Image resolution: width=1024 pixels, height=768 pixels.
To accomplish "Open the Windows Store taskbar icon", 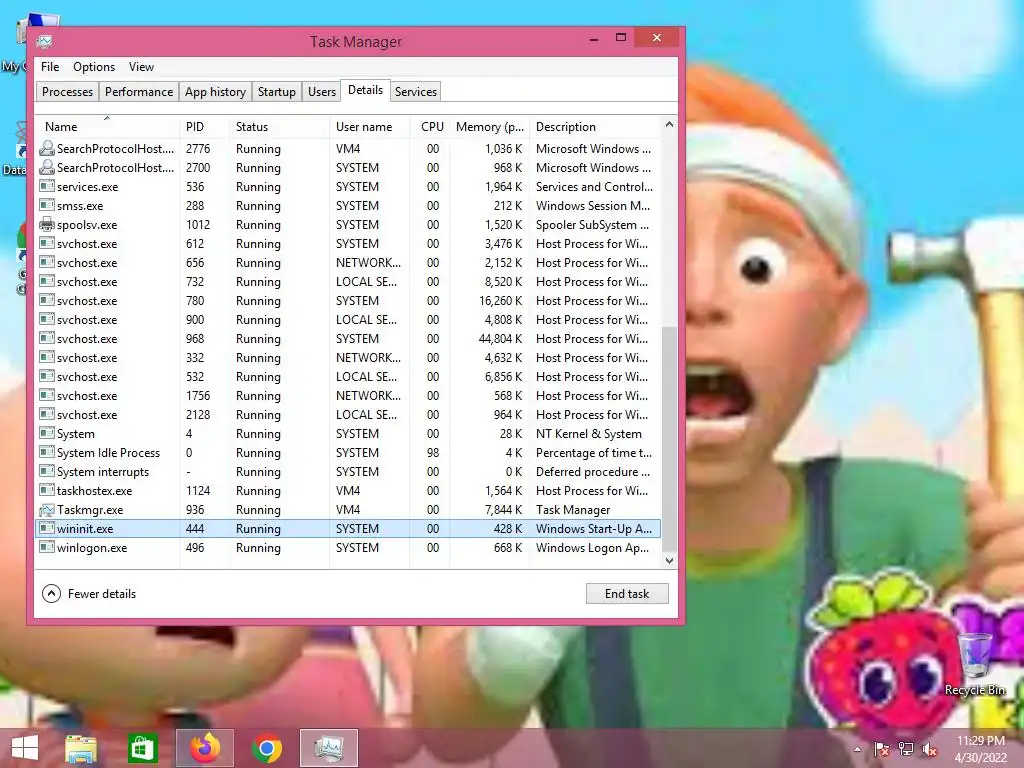I will point(142,748).
